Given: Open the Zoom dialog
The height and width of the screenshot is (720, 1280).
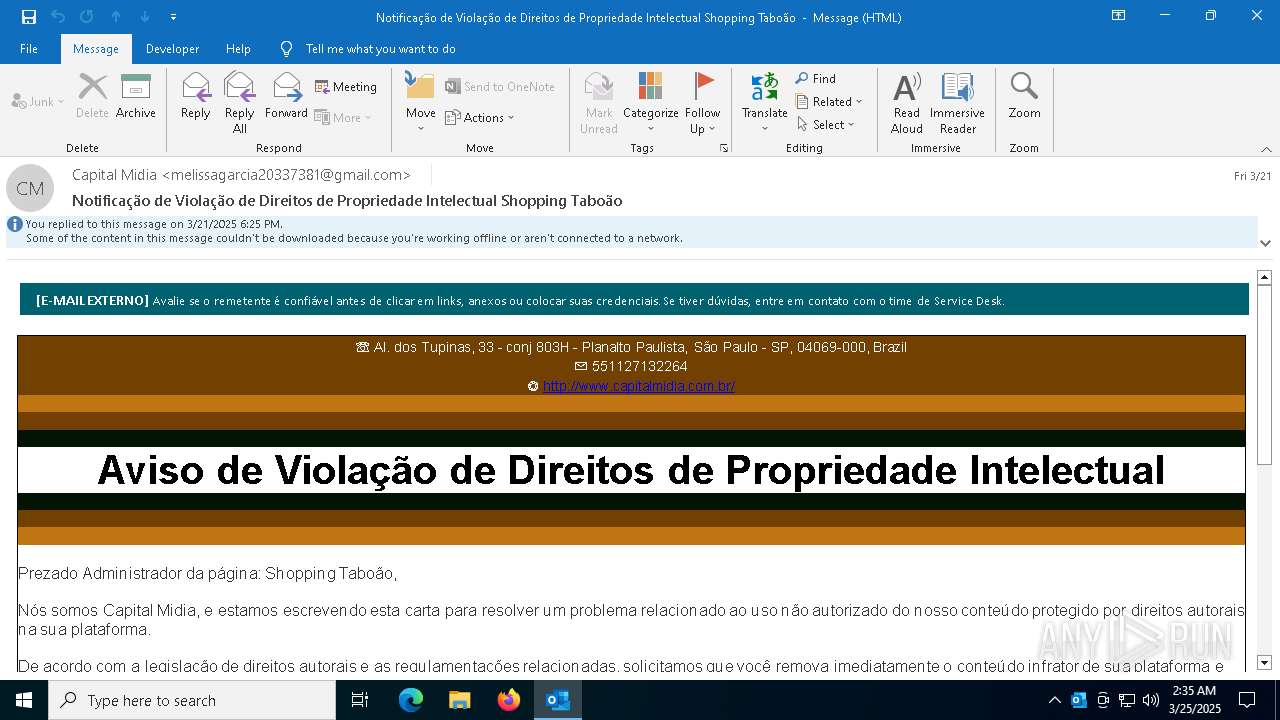Looking at the screenshot, I should click(x=1024, y=96).
